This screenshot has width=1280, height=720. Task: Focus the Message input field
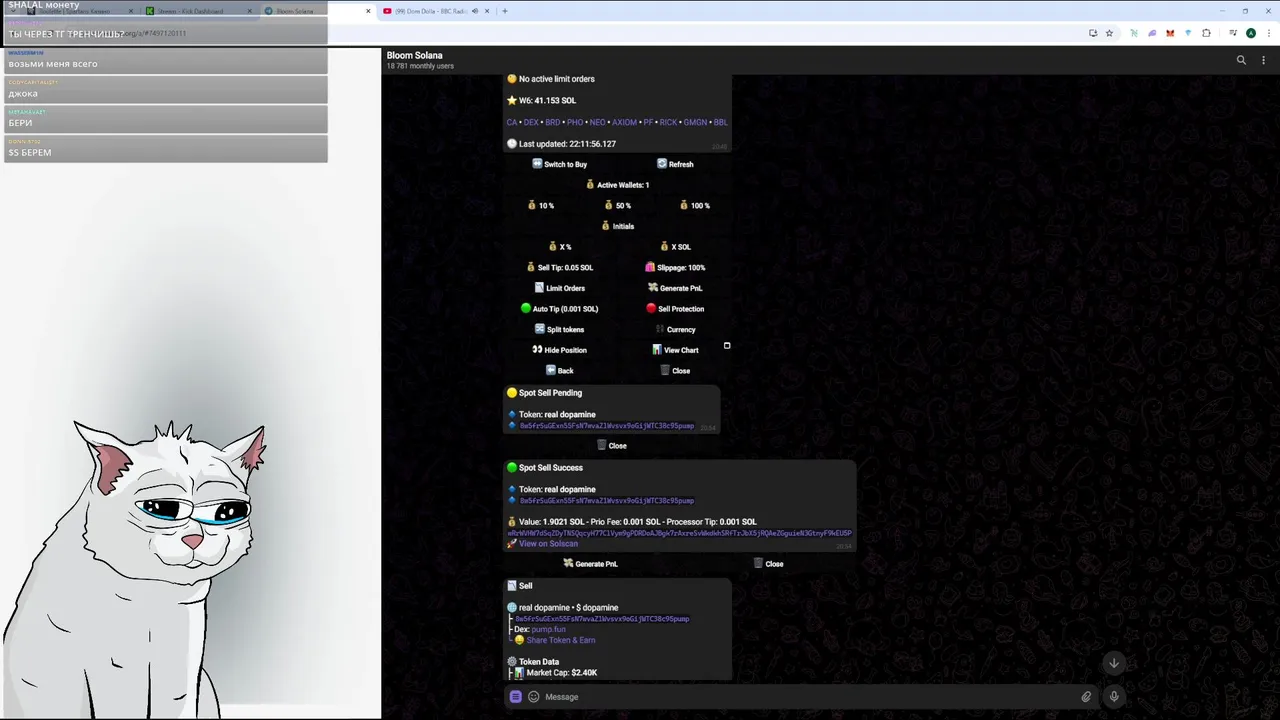(810, 697)
